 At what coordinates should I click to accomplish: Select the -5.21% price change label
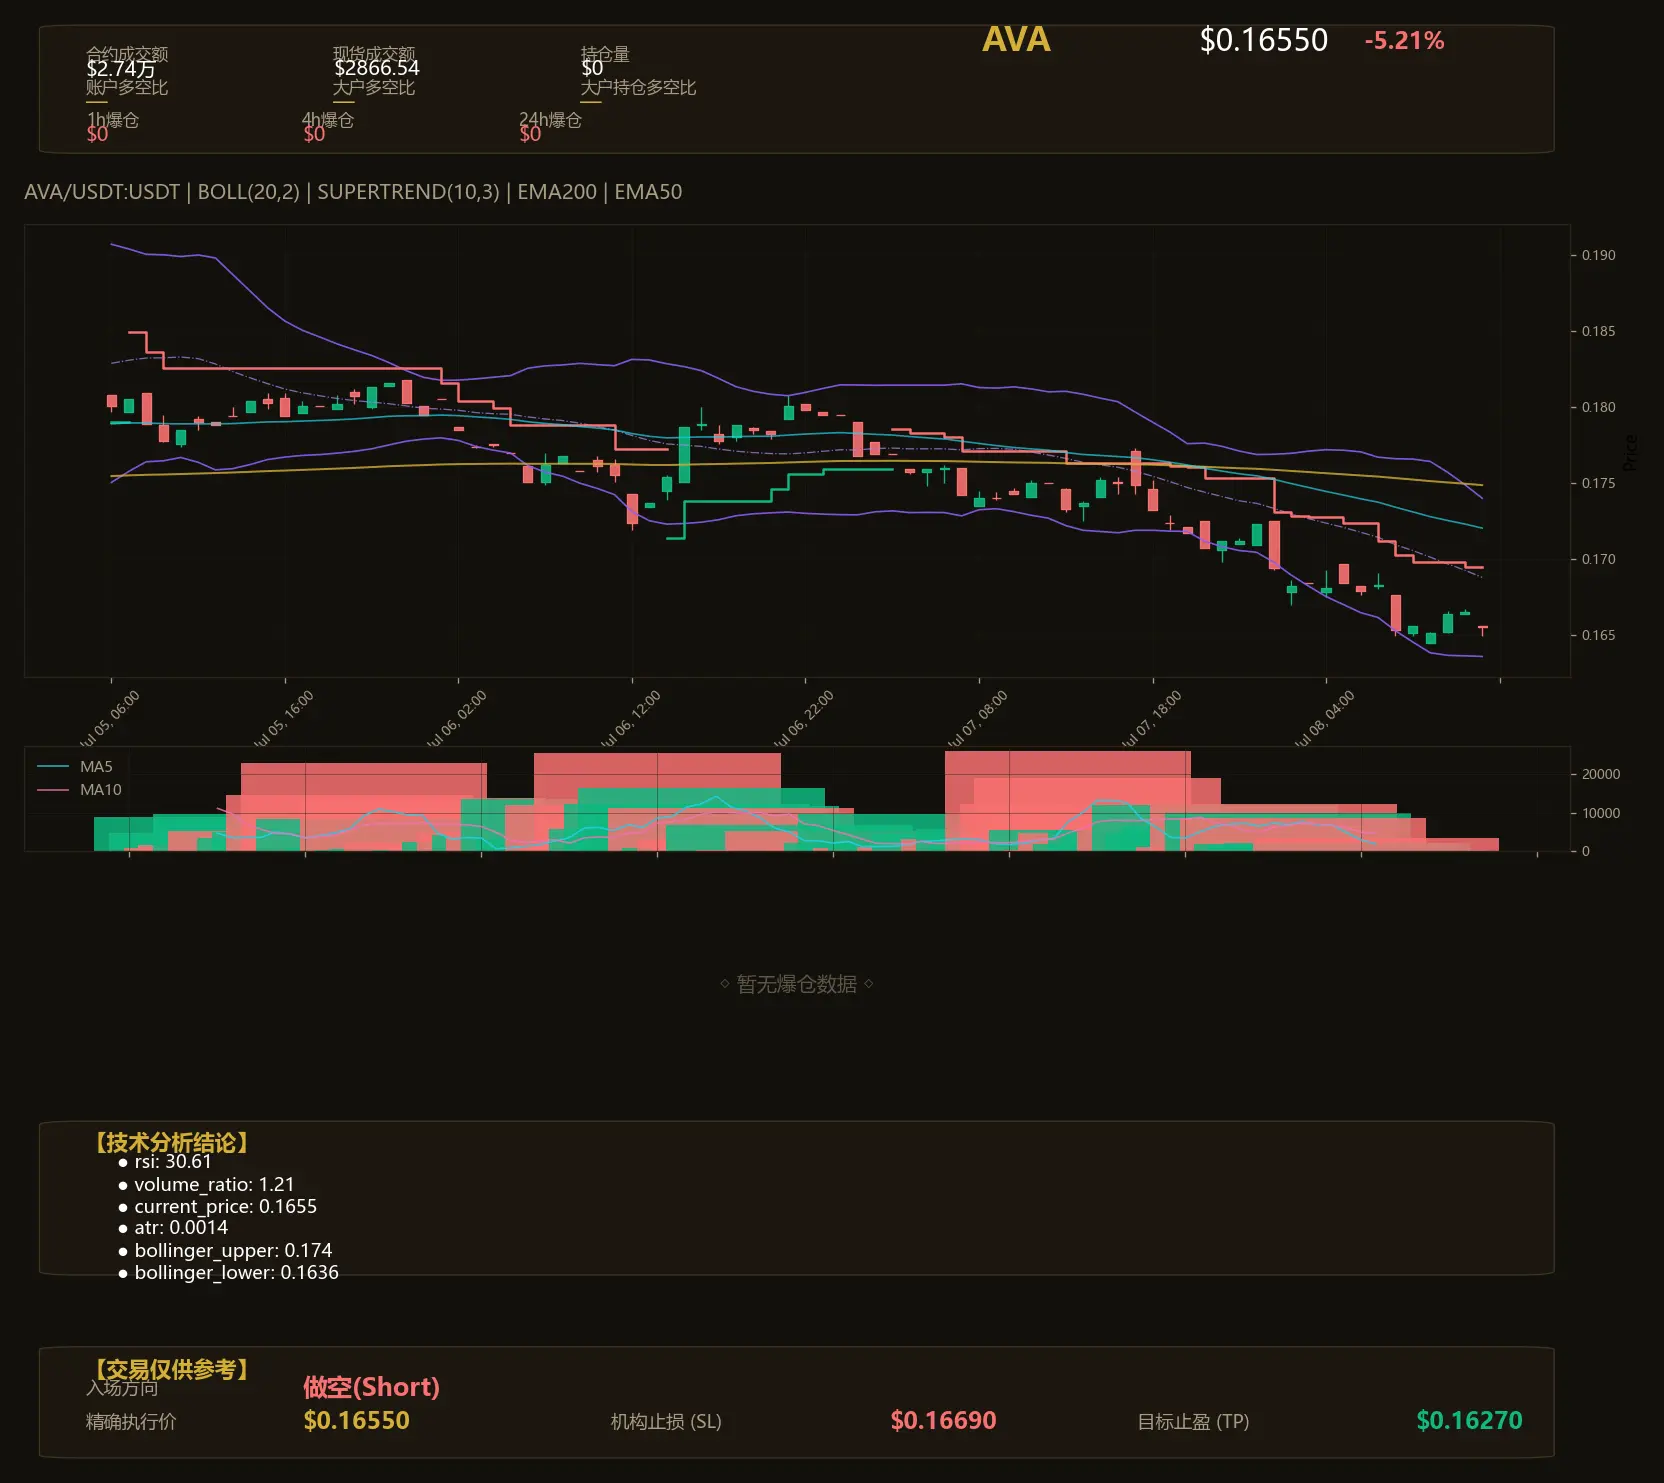pyautogui.click(x=1404, y=41)
